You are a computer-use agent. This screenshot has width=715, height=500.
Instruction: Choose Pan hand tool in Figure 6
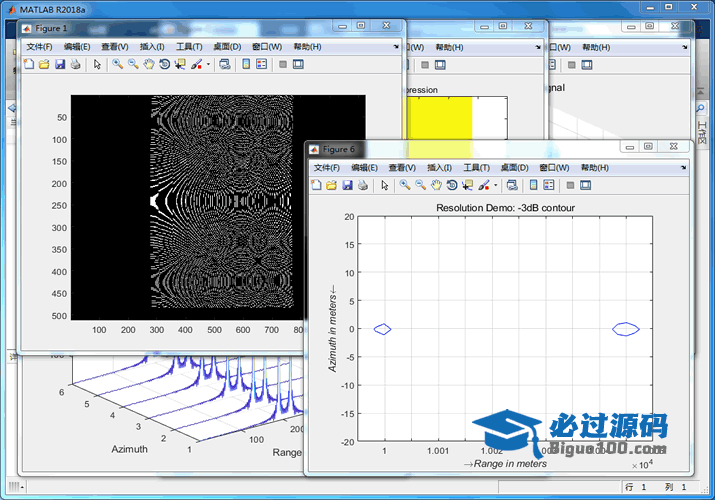click(436, 185)
